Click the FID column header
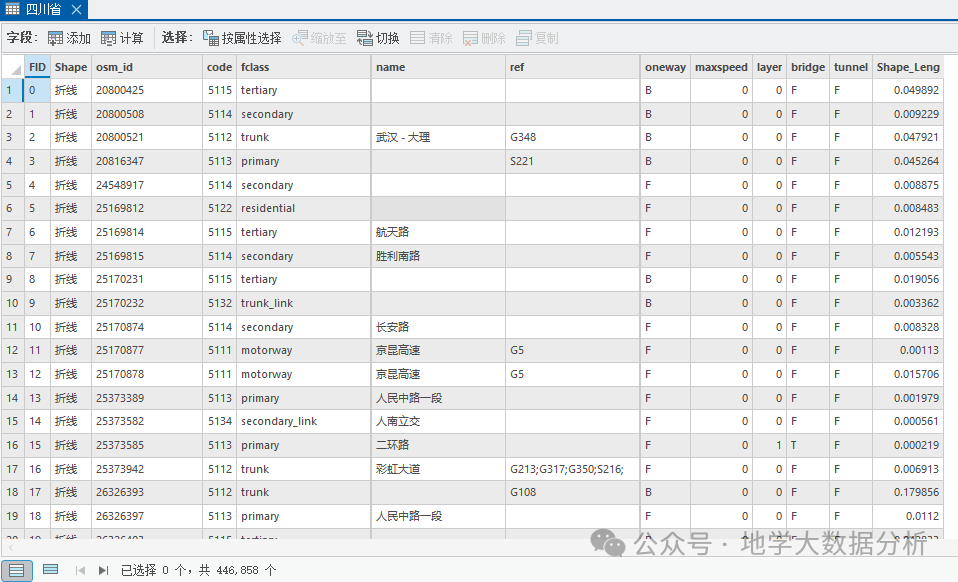The height and width of the screenshot is (582, 958). pos(37,67)
